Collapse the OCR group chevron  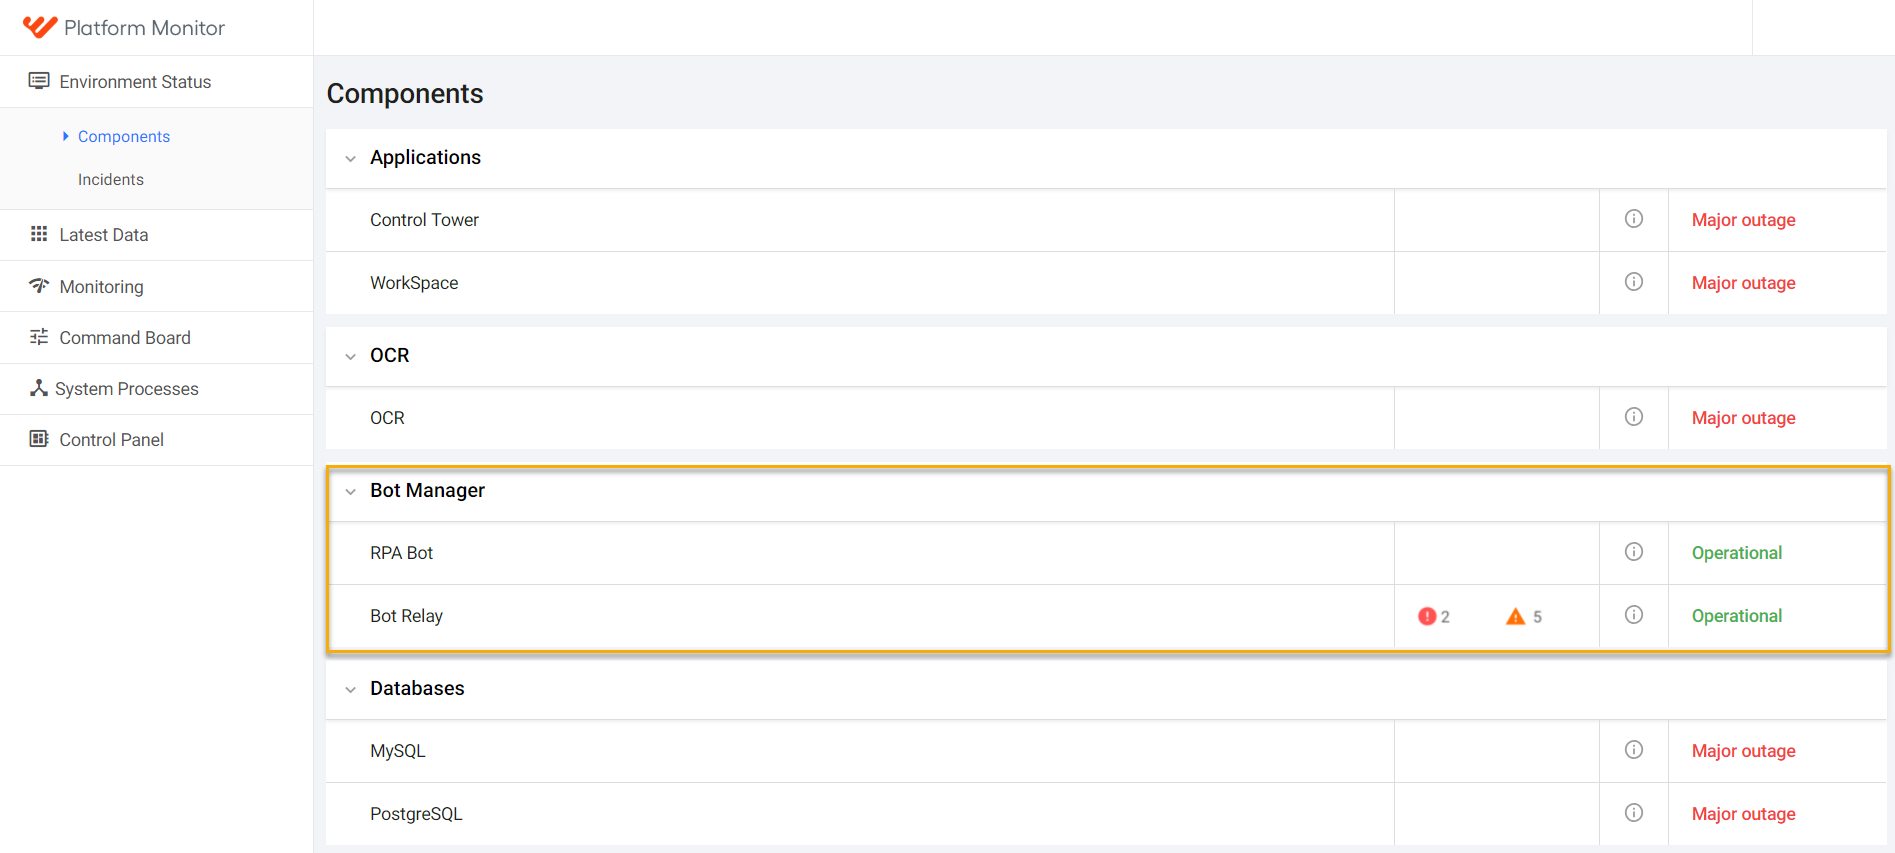pyautogui.click(x=350, y=356)
